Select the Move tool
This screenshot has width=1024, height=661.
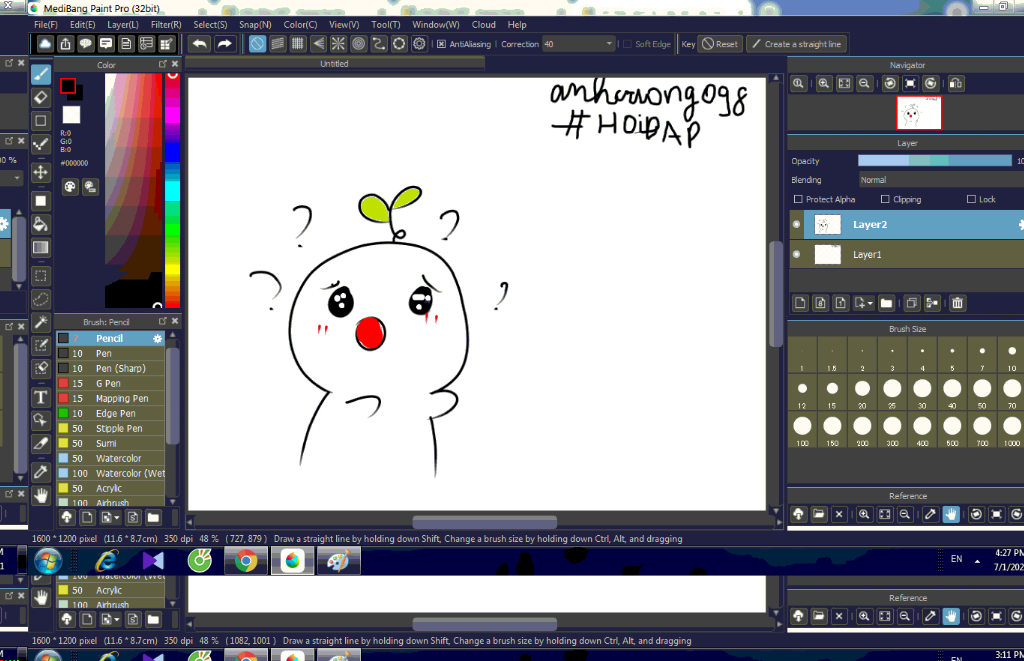tap(40, 172)
